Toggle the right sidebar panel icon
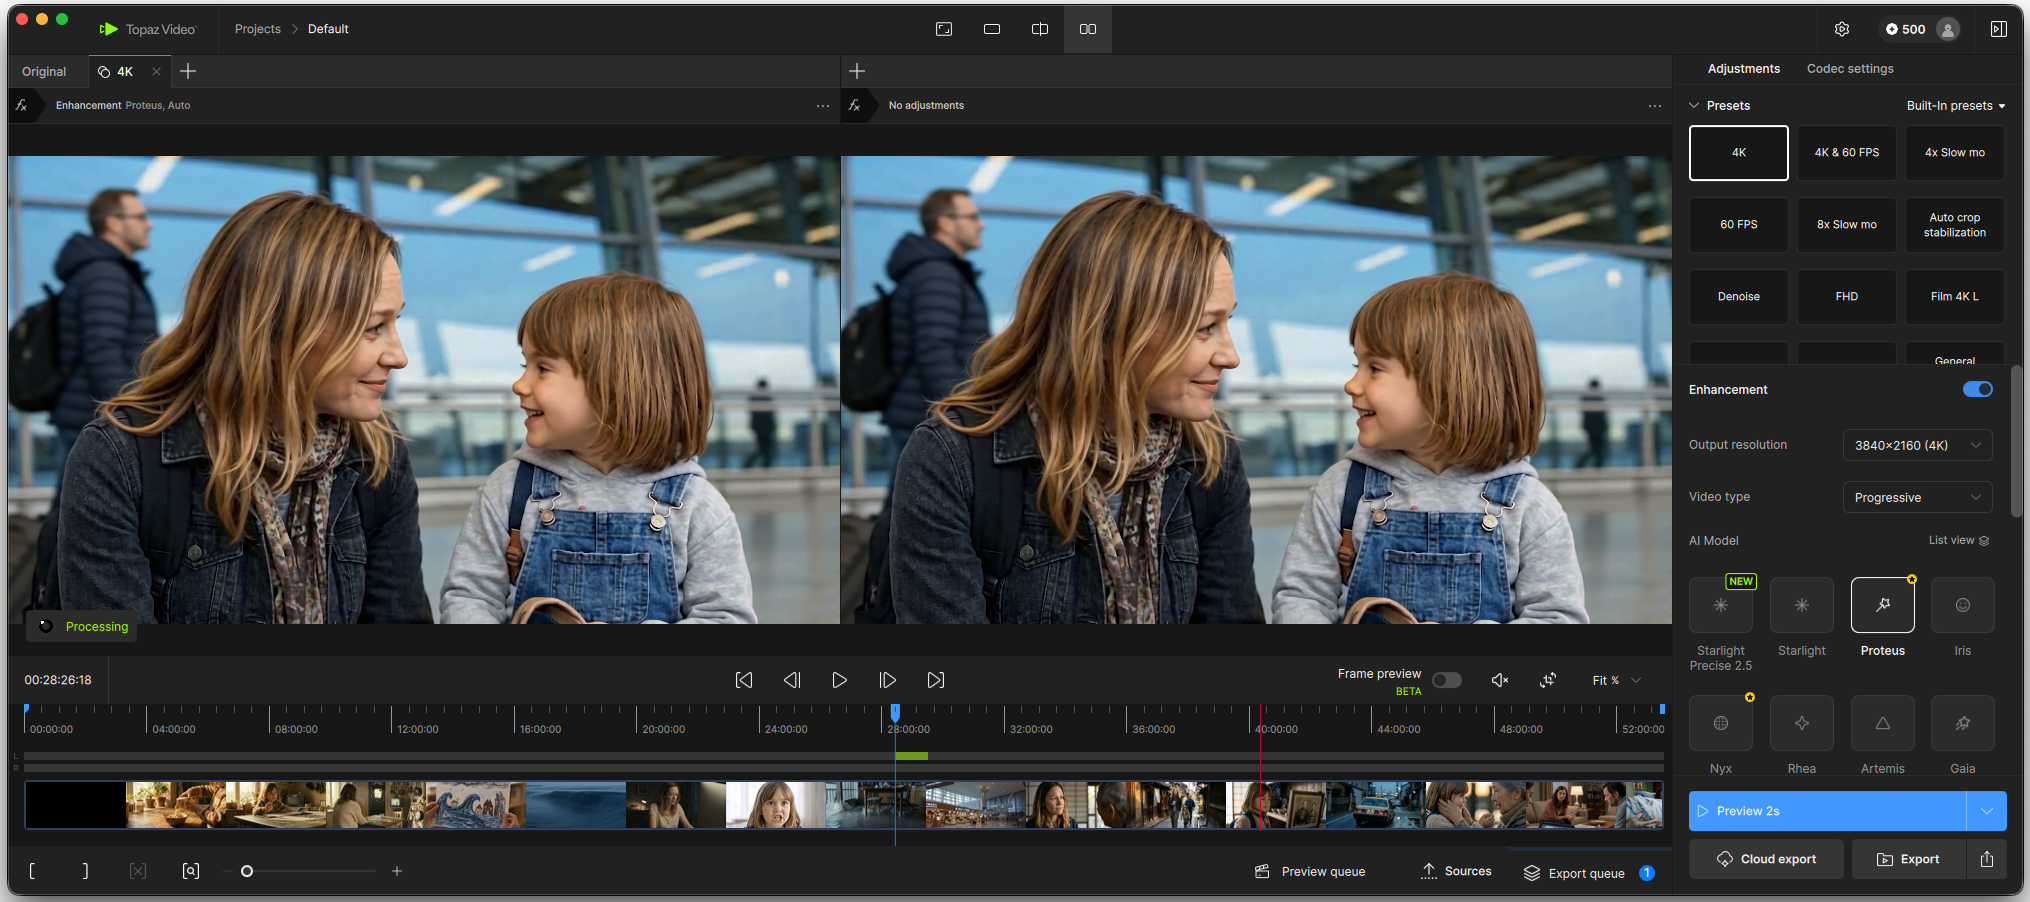 pyautogui.click(x=1999, y=29)
